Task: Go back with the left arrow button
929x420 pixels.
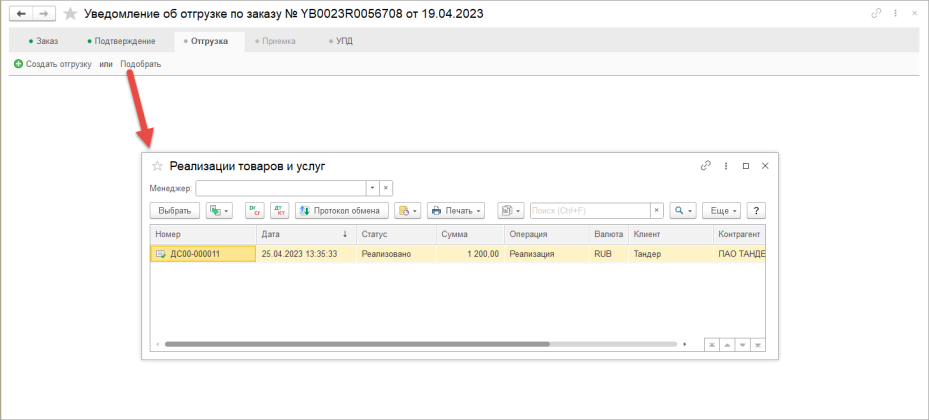Action: coord(21,14)
